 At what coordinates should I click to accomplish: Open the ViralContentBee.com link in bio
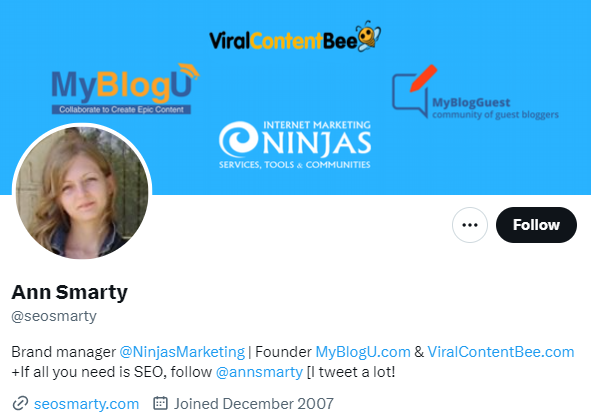pyautogui.click(x=501, y=352)
